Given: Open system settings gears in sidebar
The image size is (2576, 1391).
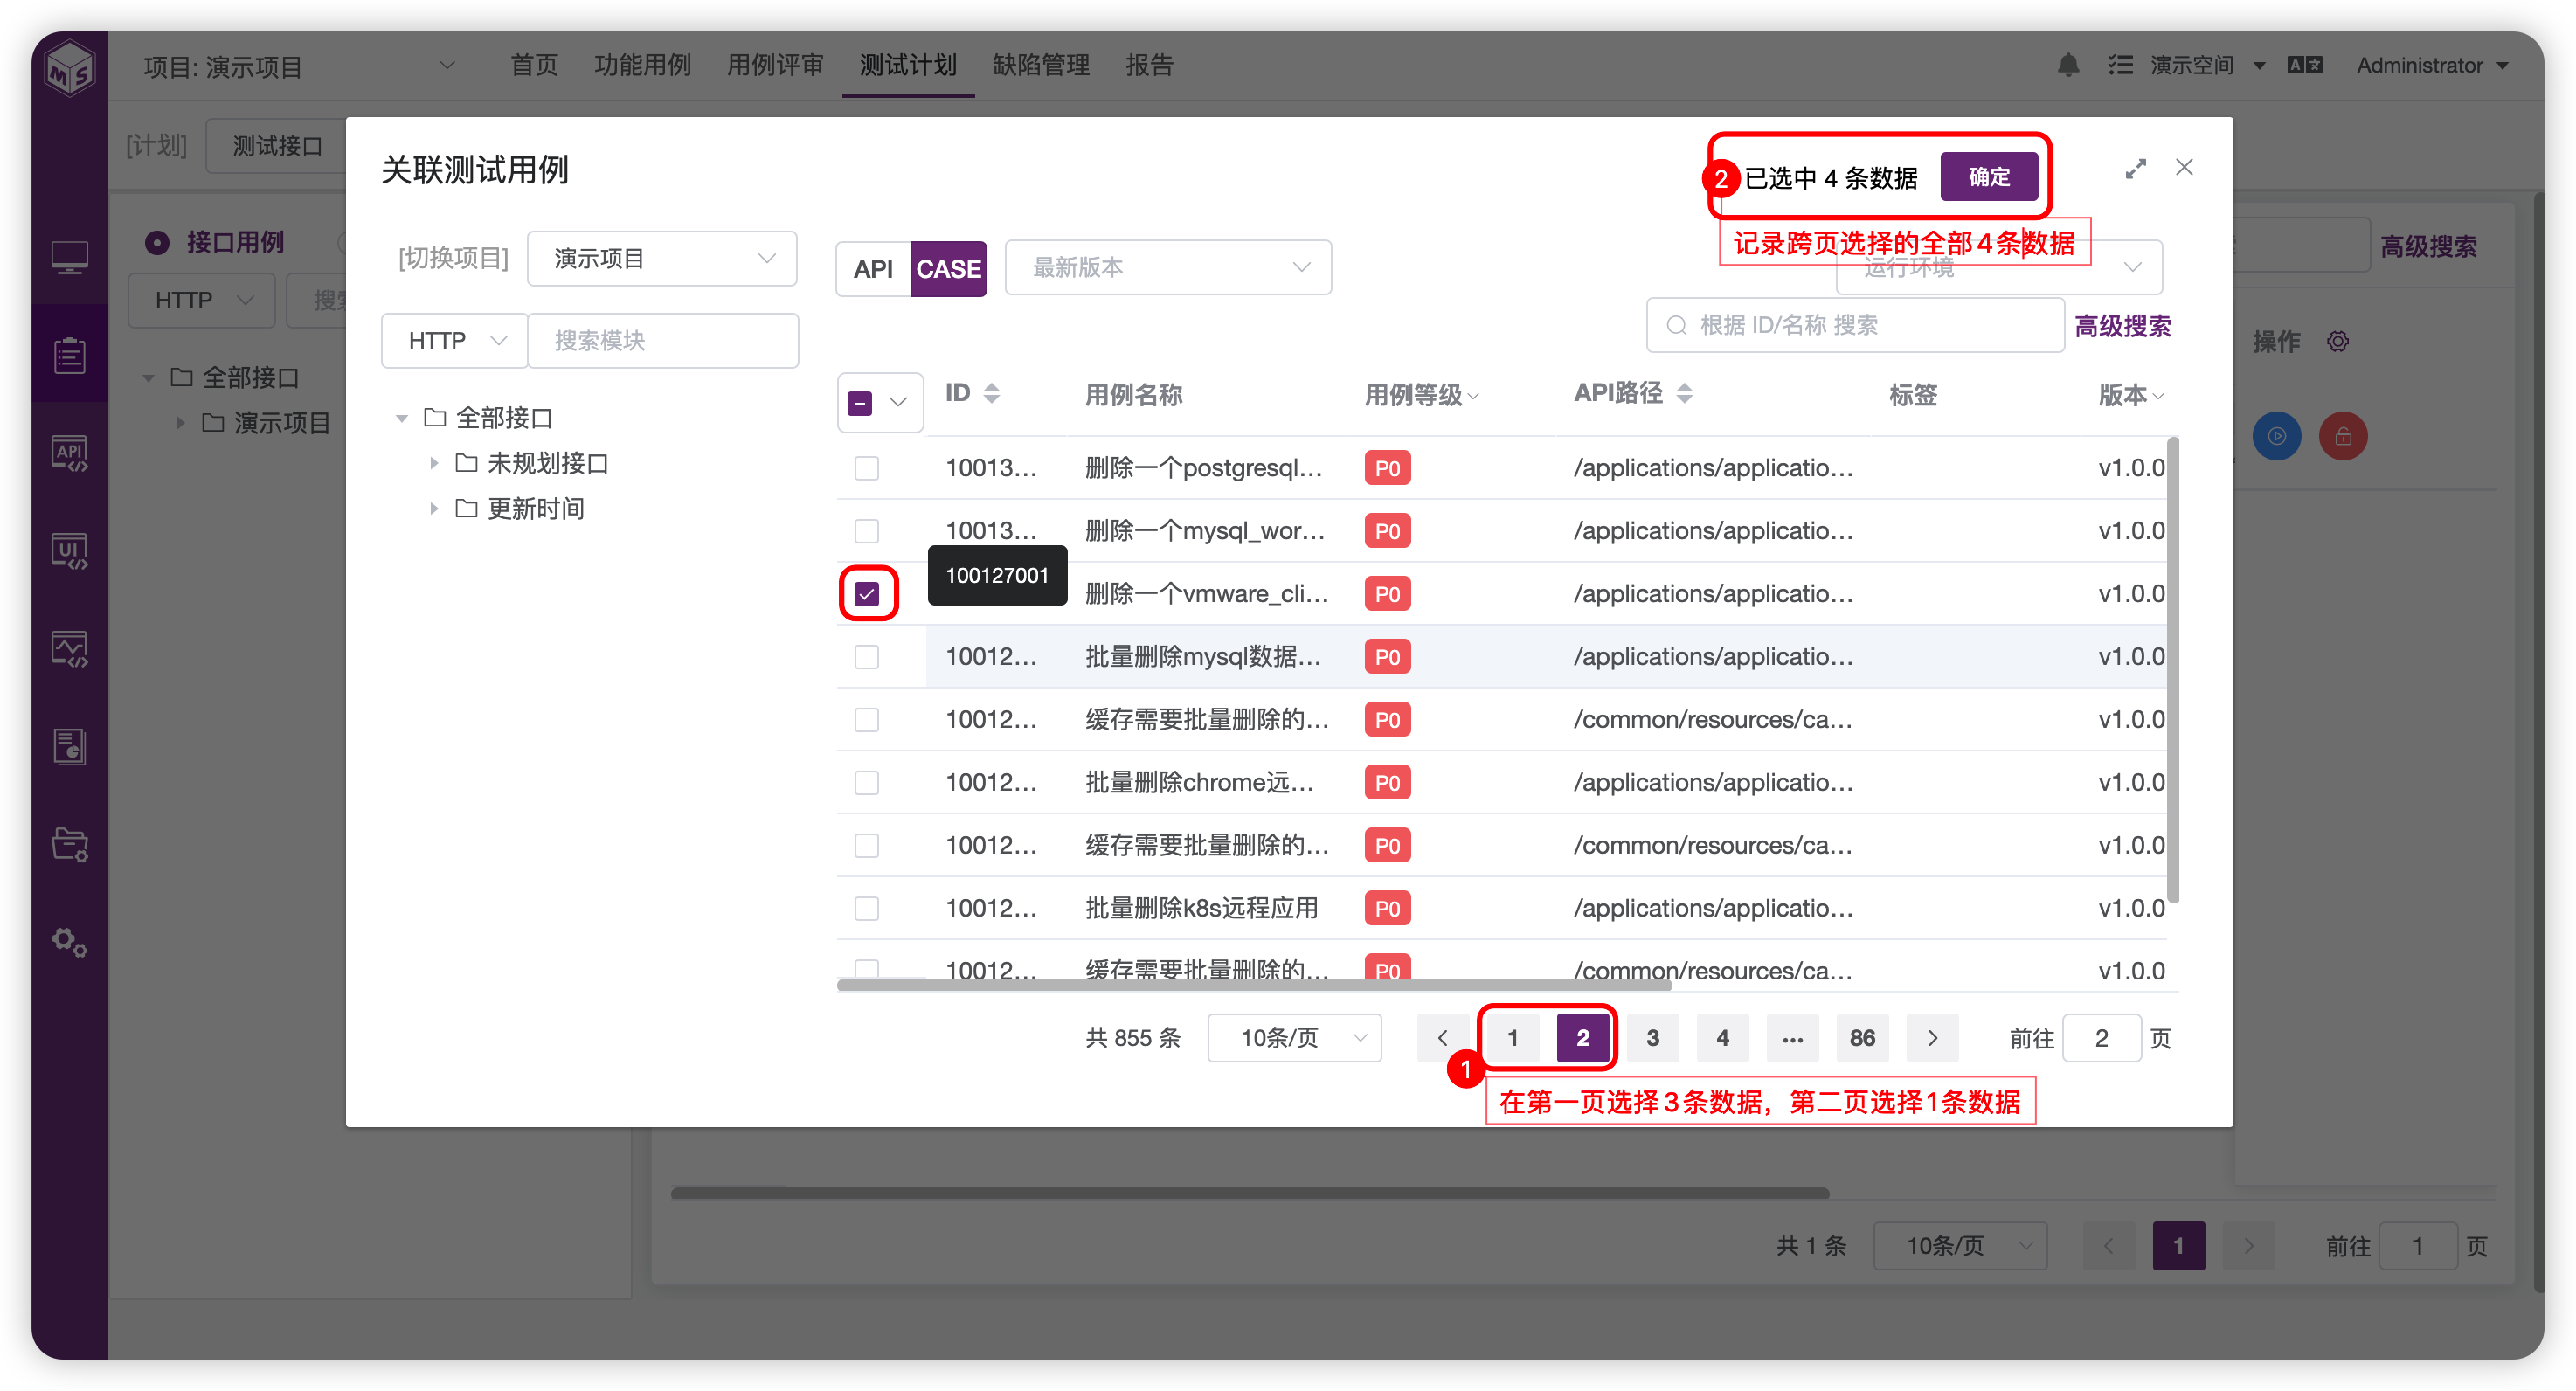Looking at the screenshot, I should 69,941.
